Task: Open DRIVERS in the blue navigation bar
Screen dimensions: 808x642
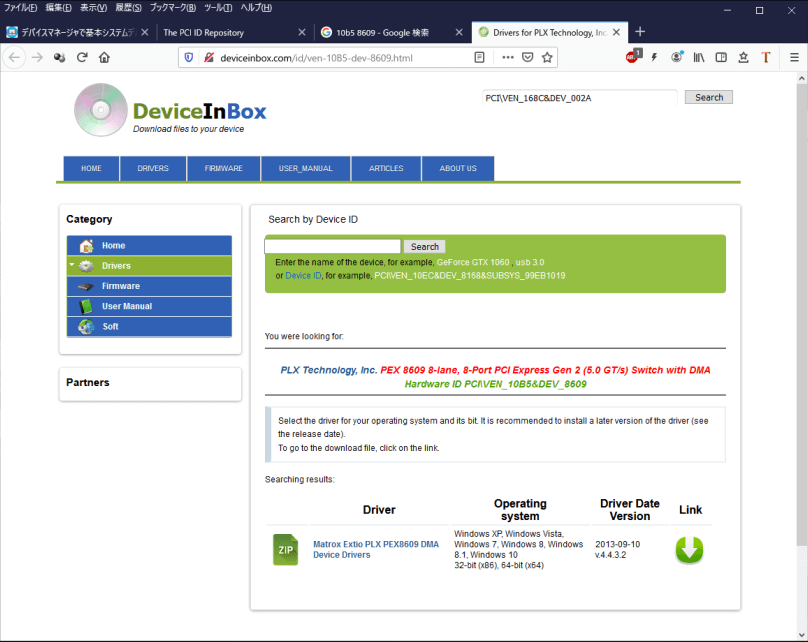Action: [x=153, y=168]
